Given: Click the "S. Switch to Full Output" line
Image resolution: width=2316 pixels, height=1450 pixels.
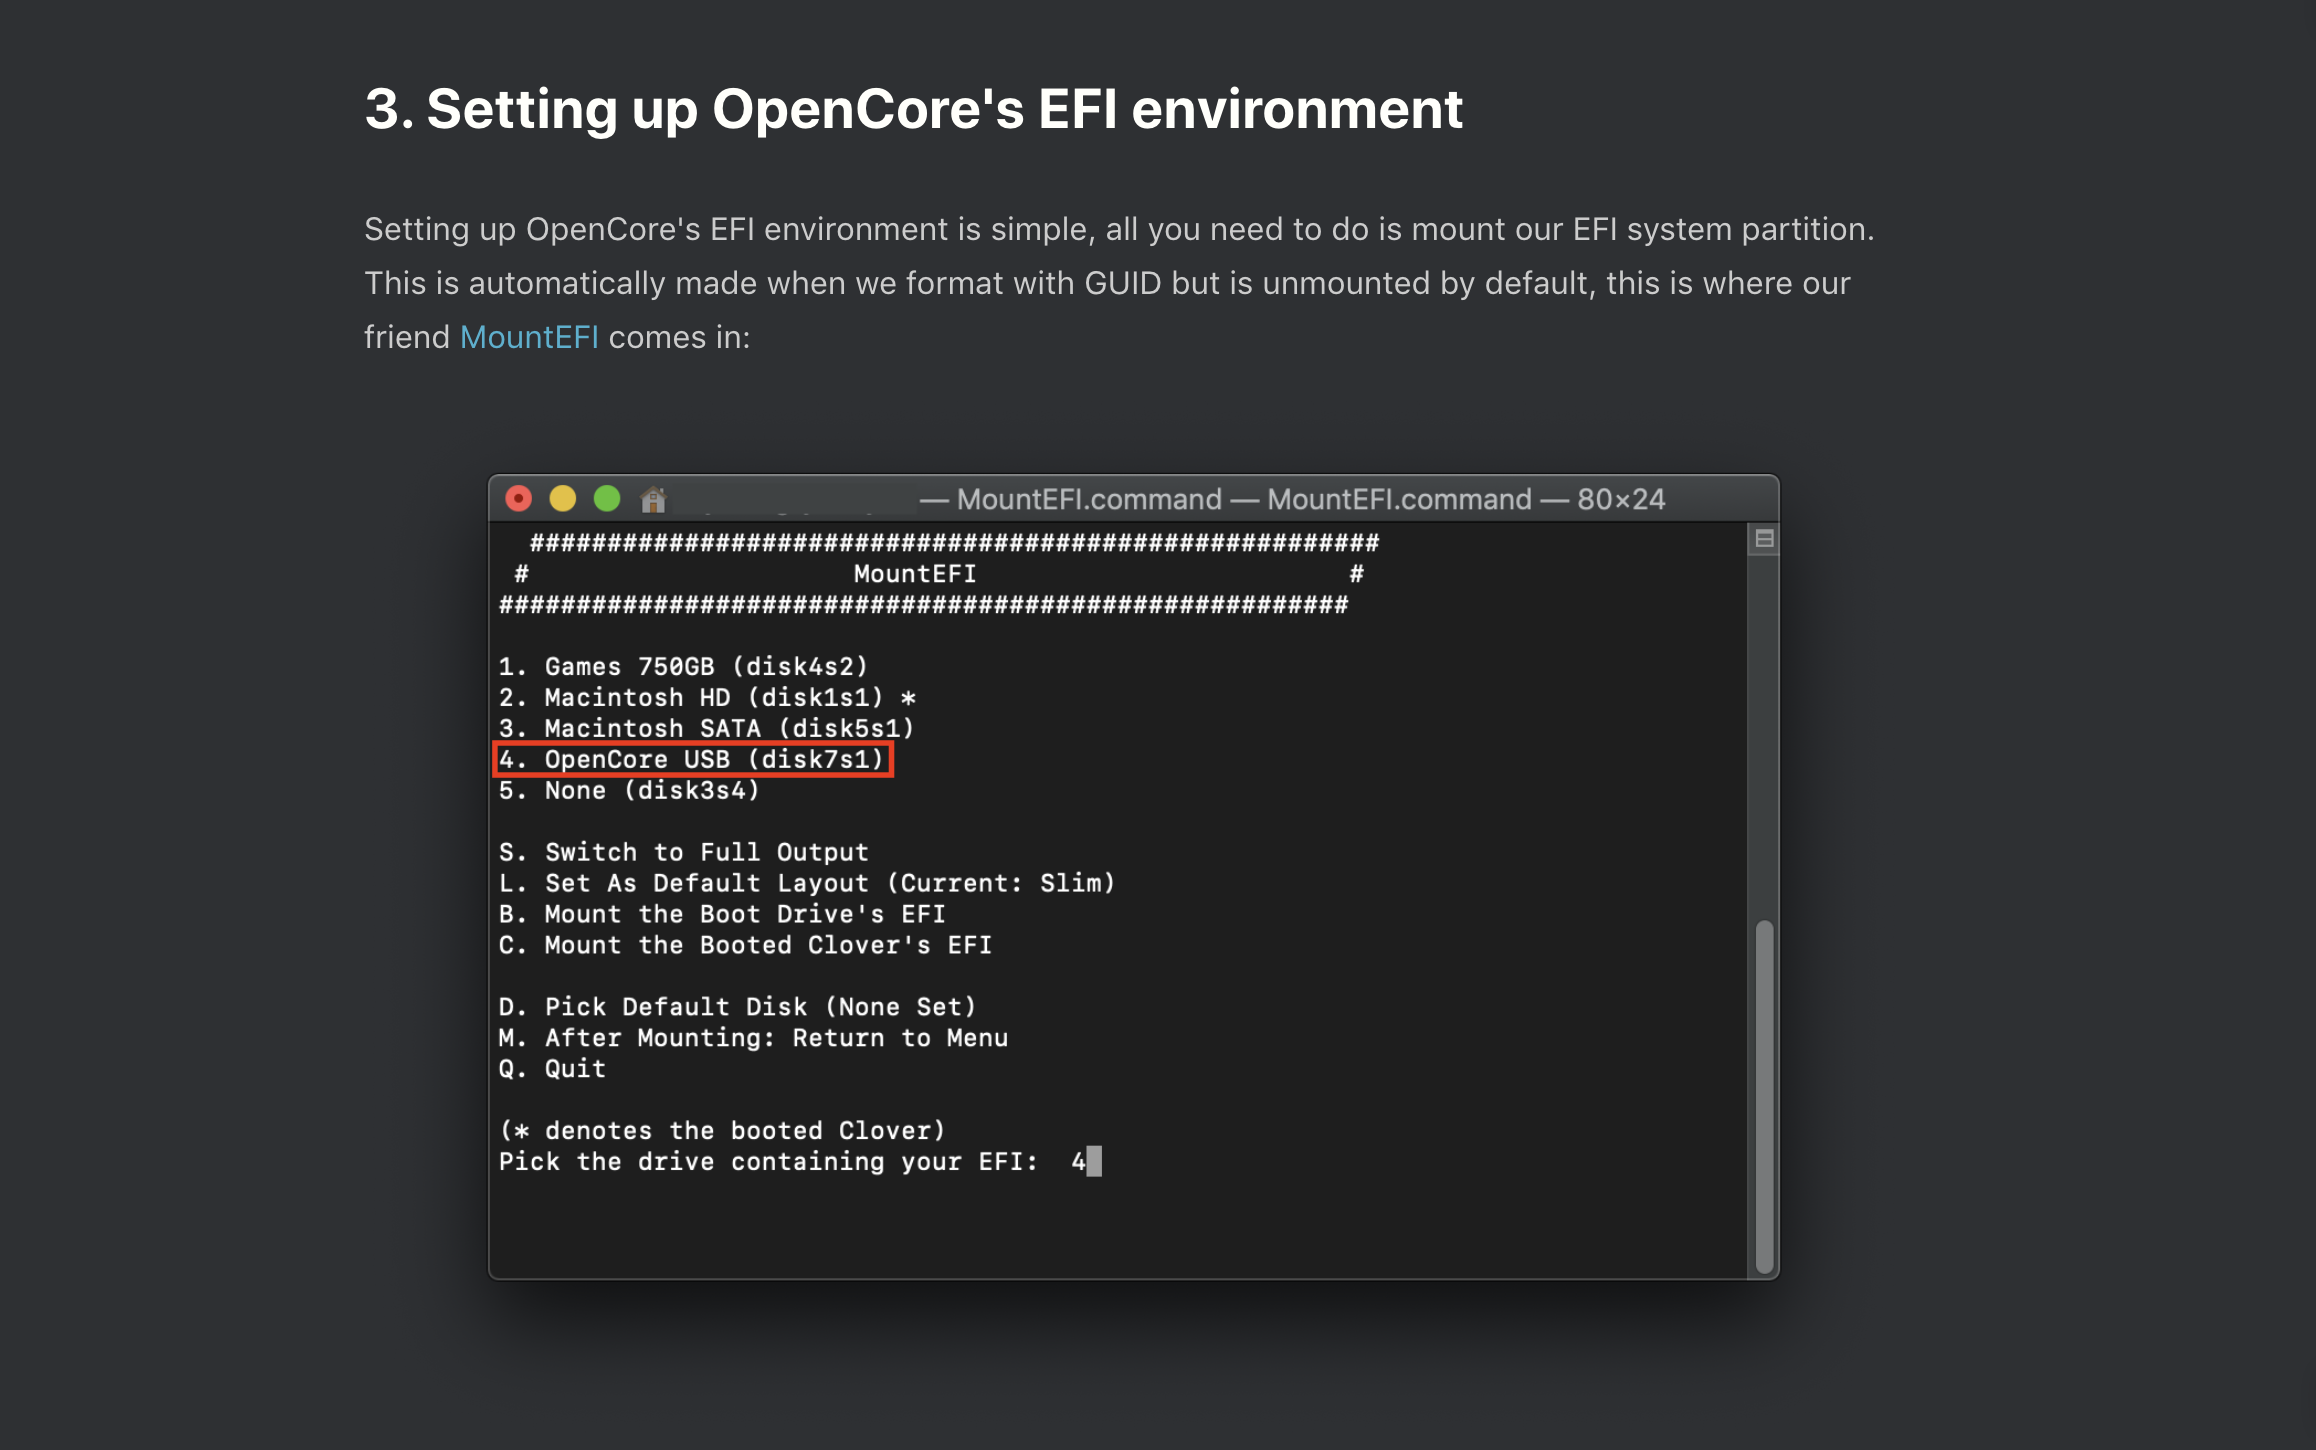Looking at the screenshot, I should 683,852.
